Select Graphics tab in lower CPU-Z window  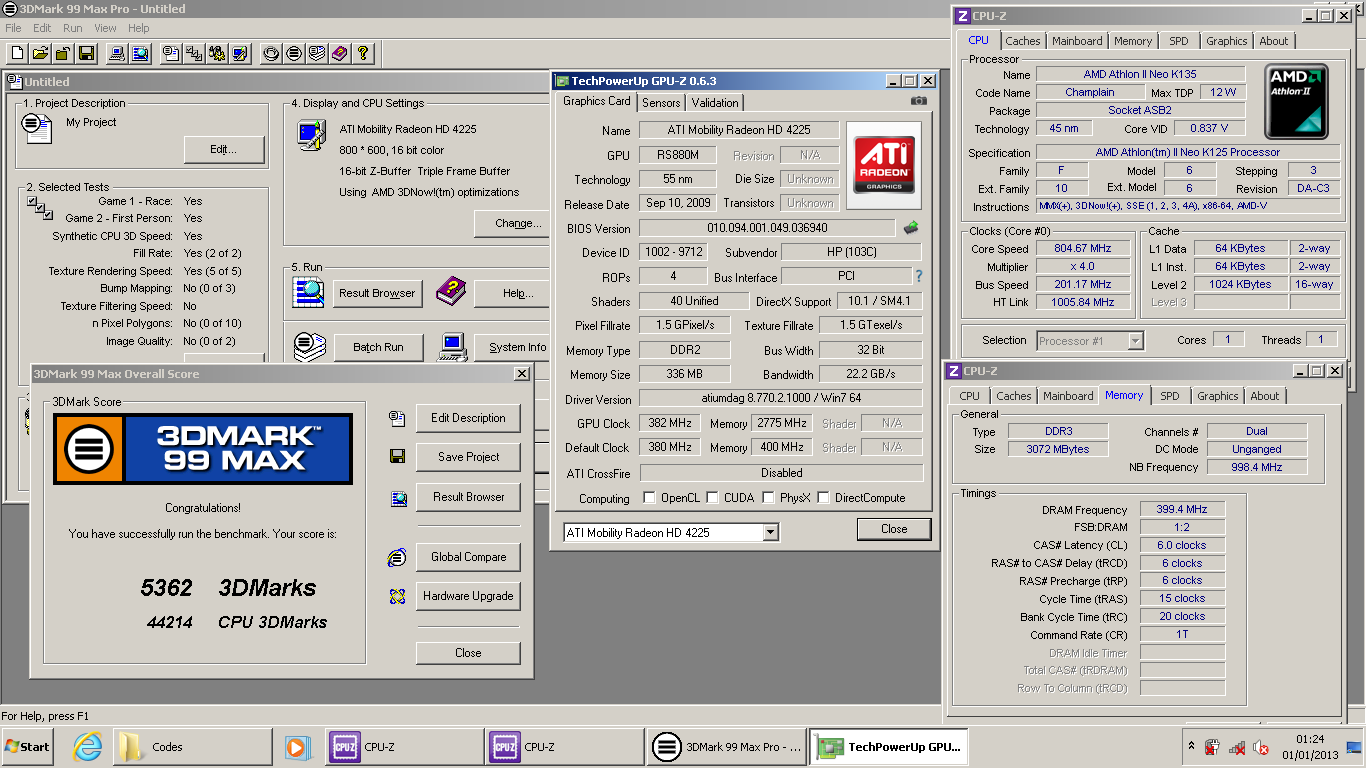pos(1218,396)
